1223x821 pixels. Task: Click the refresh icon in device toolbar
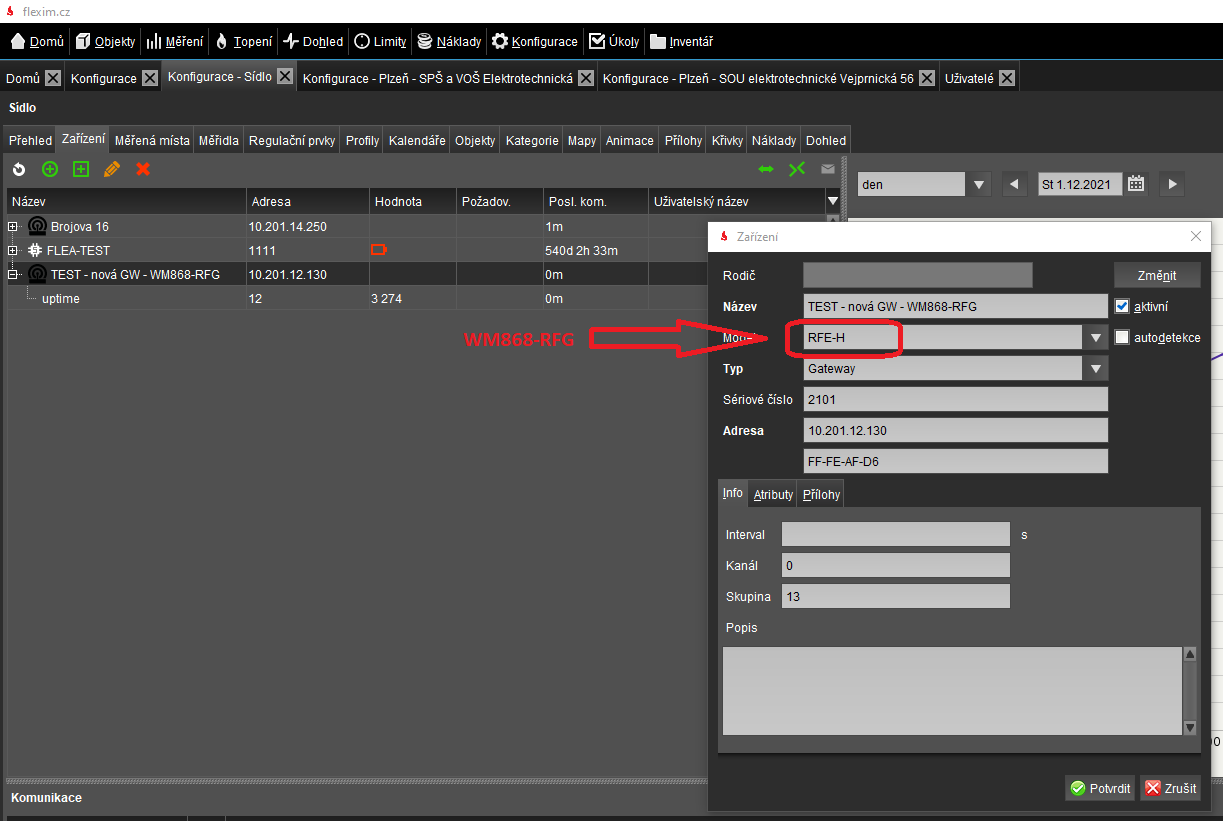pyautogui.click(x=19, y=169)
